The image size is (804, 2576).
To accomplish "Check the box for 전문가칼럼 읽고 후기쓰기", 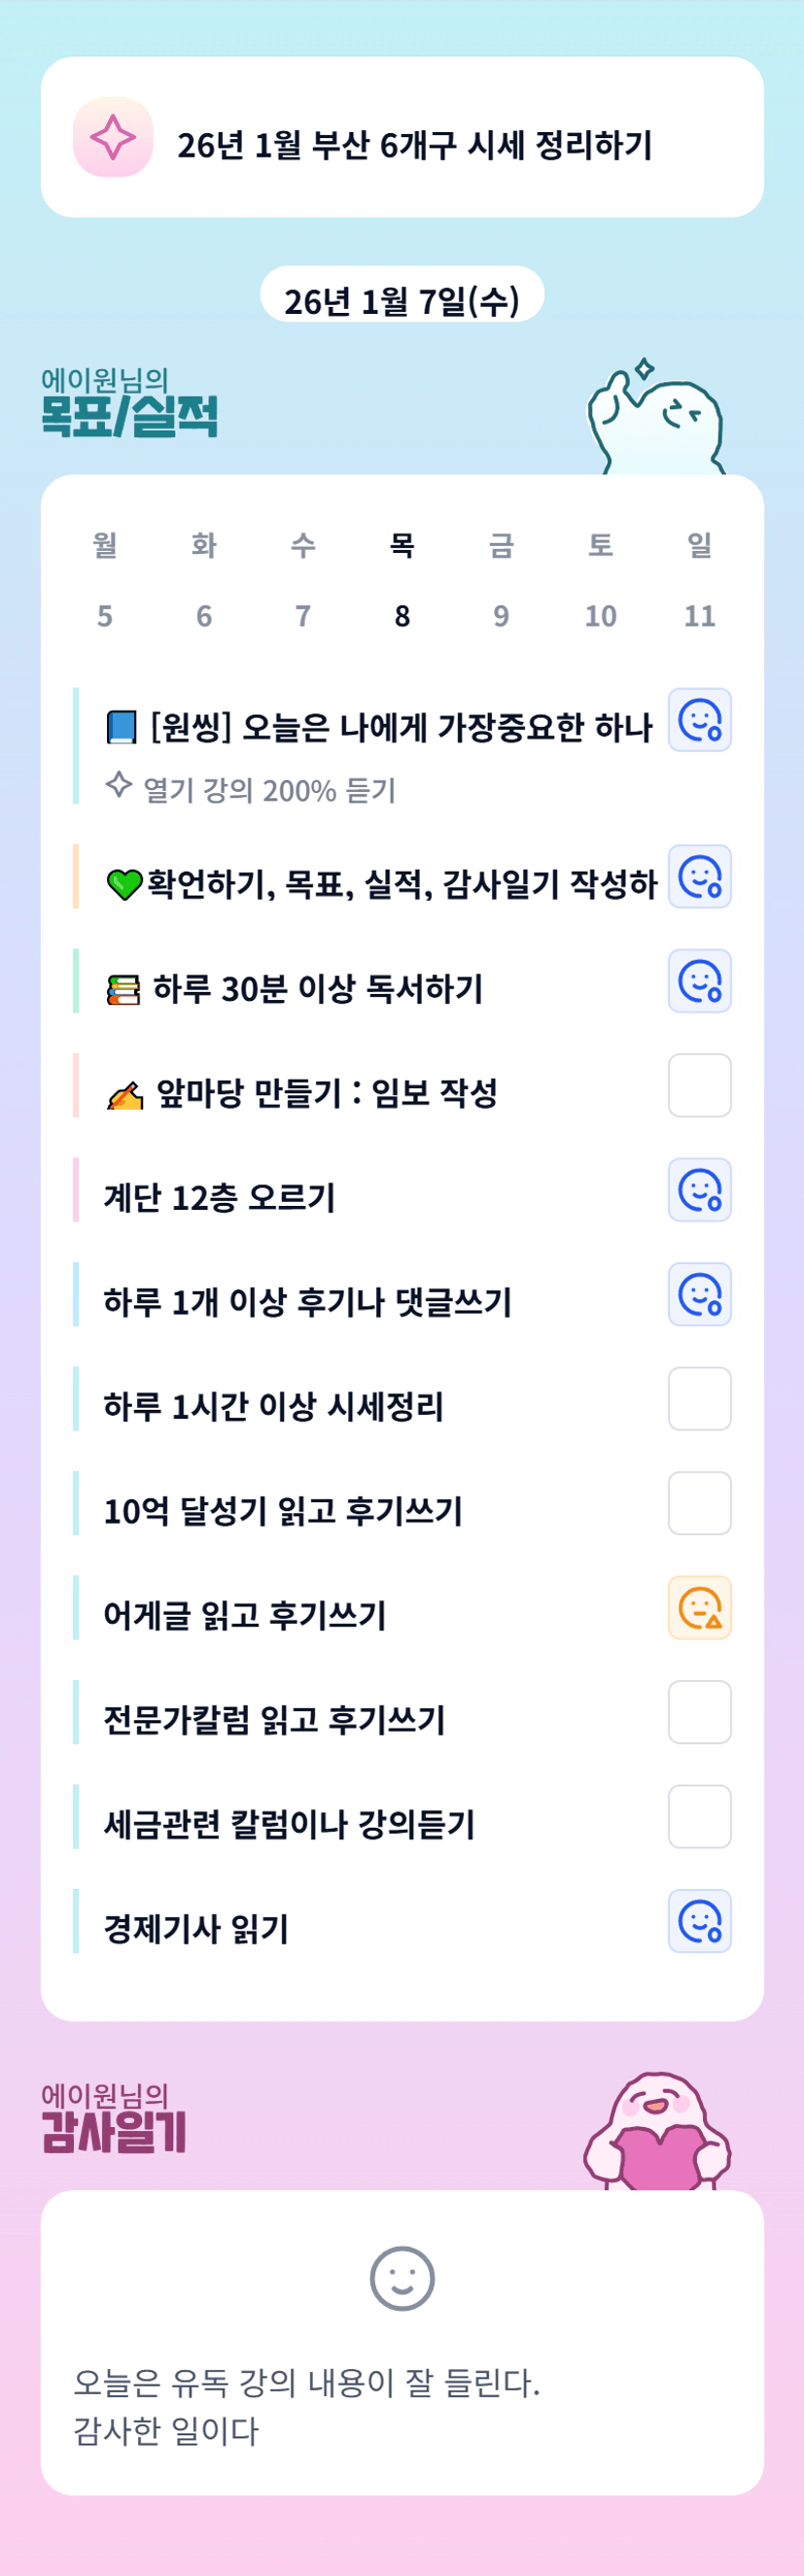I will [699, 1712].
